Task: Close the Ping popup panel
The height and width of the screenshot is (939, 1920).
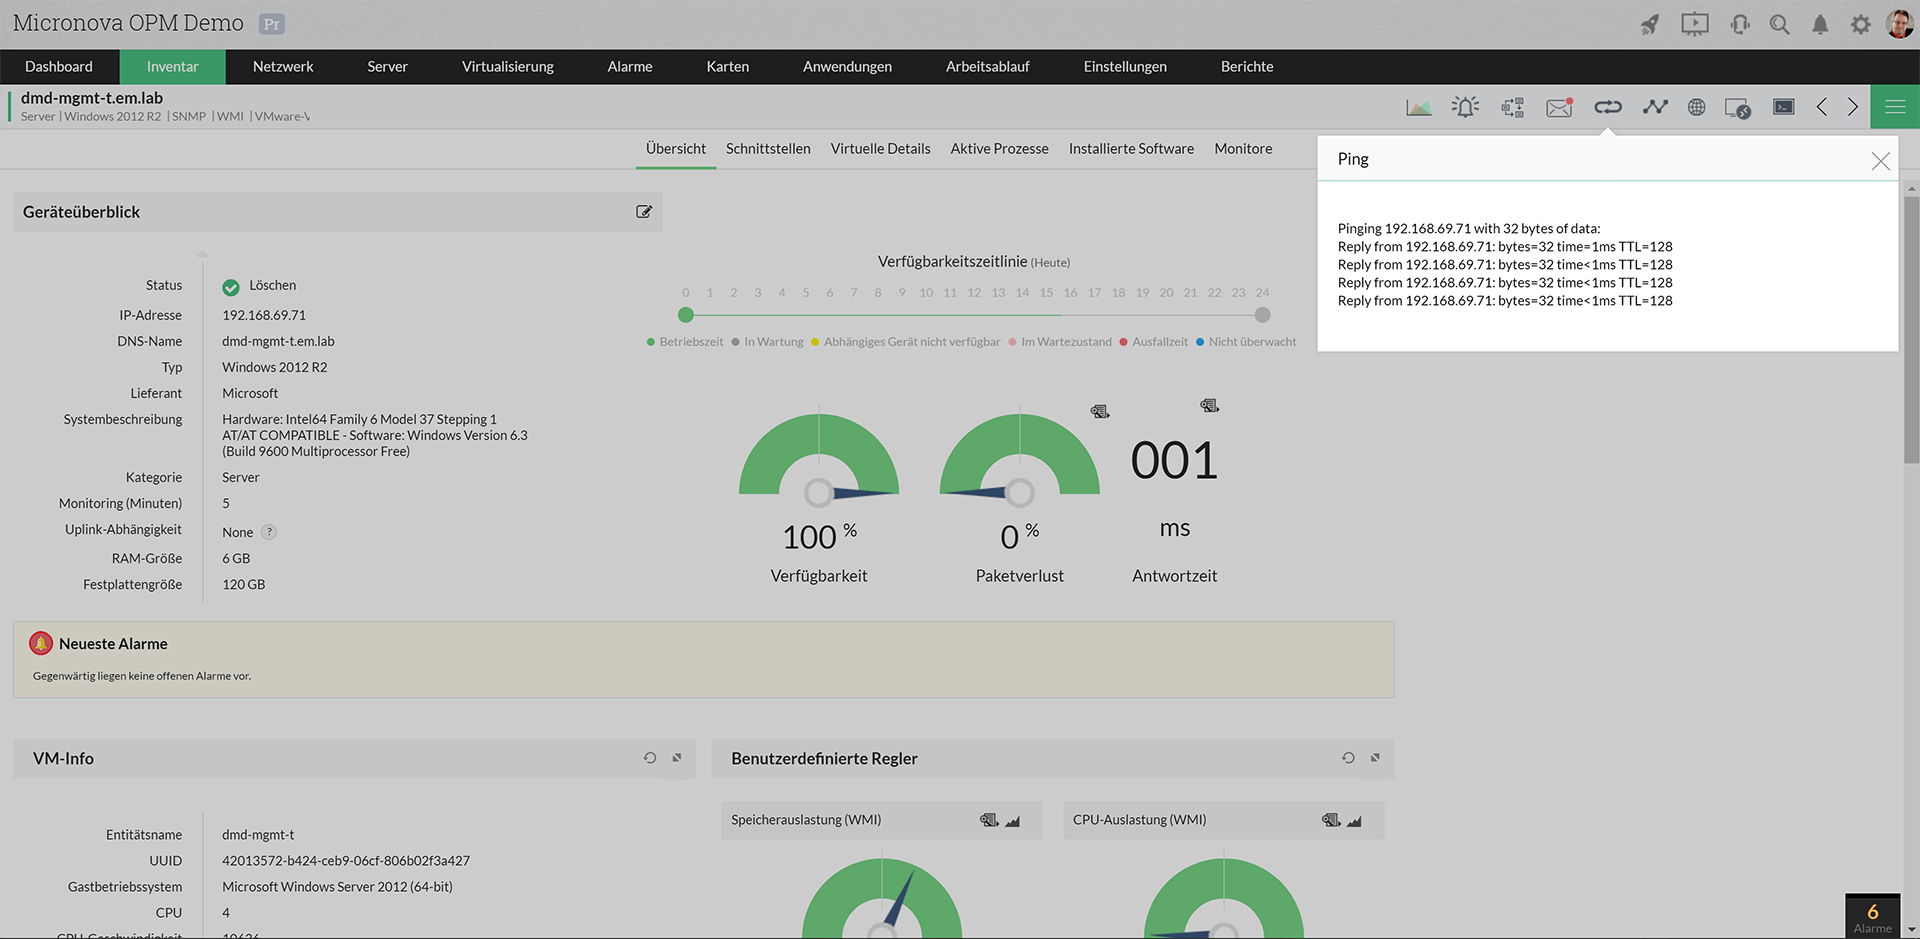Action: (1880, 161)
